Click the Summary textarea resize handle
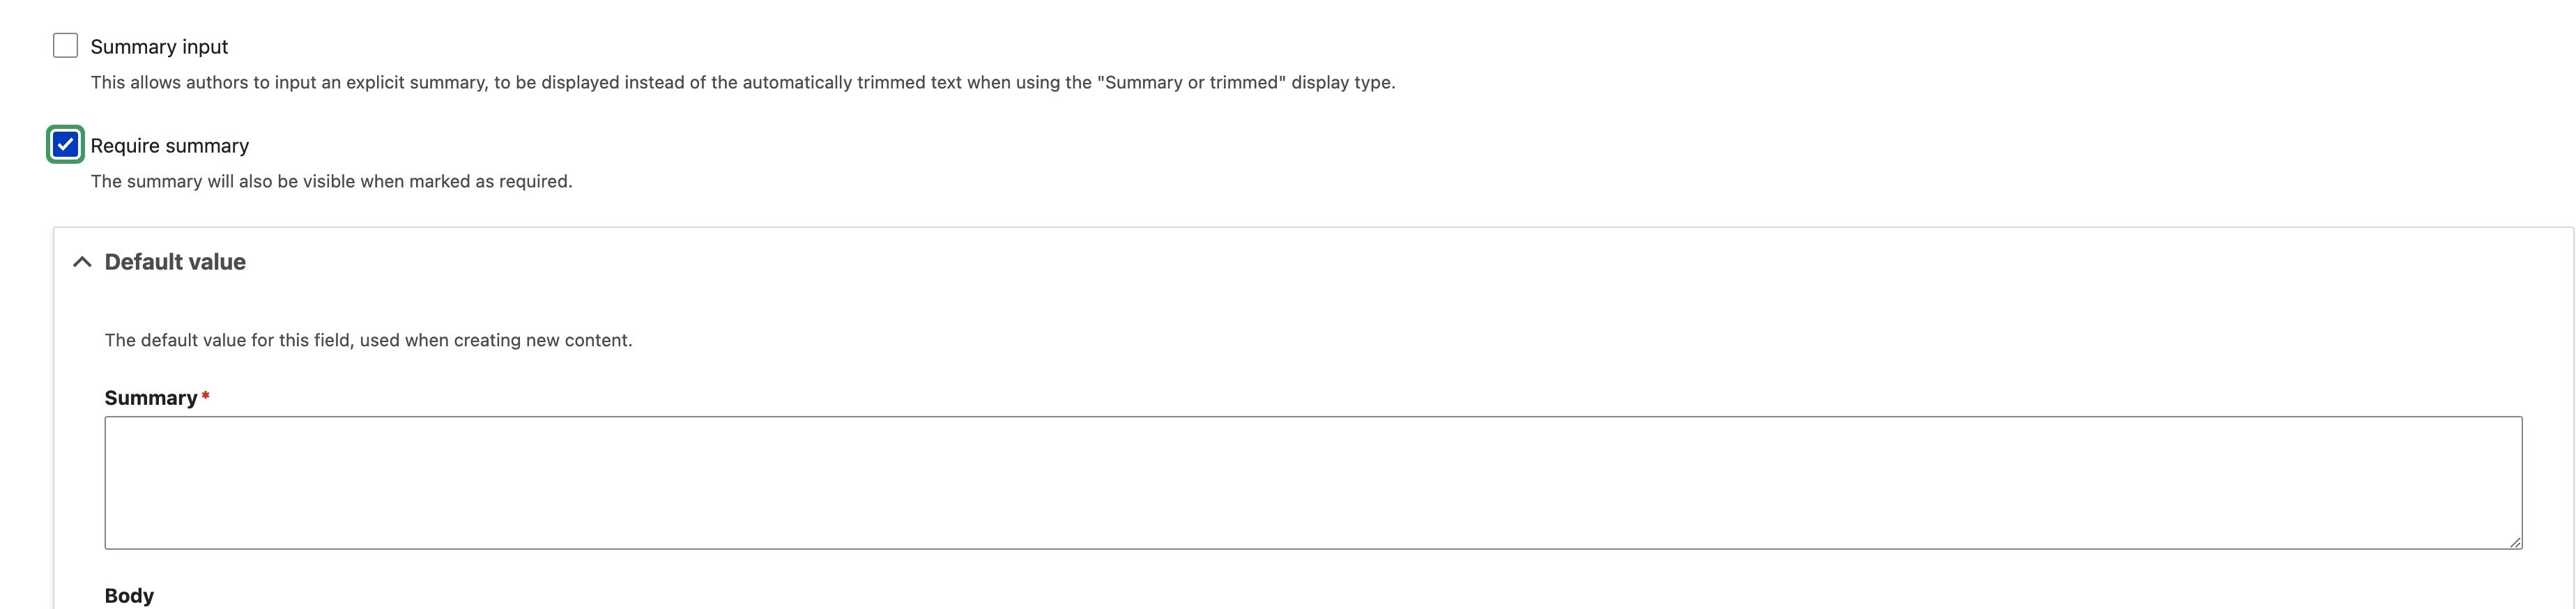 click(2514, 542)
